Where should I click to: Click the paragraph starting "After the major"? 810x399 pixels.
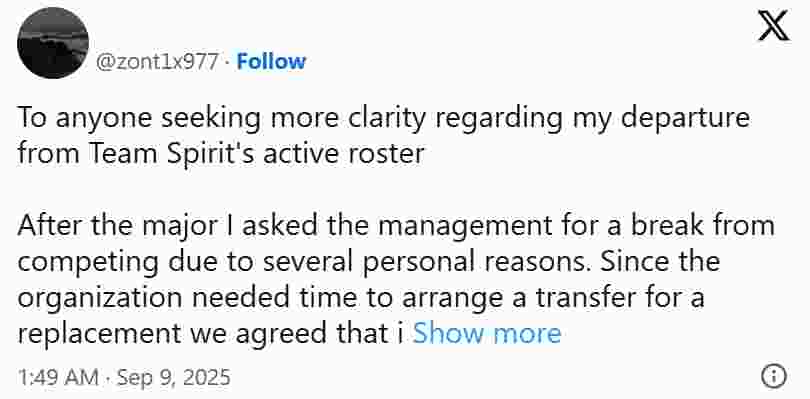click(x=396, y=280)
